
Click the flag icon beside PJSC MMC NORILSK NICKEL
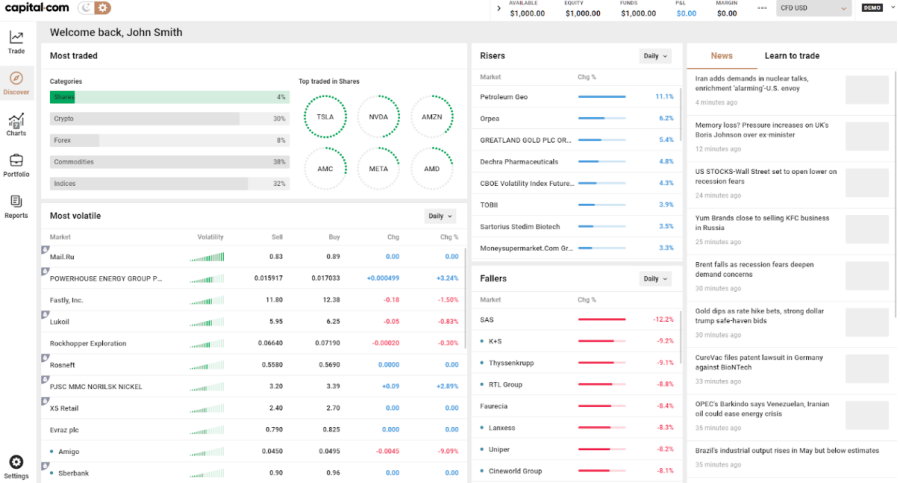[45, 380]
